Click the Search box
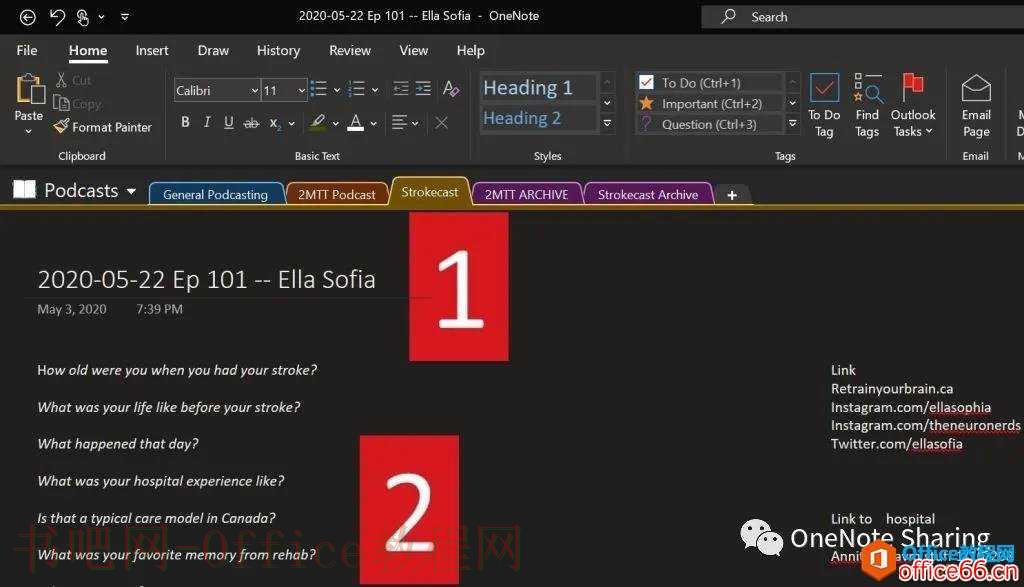The width and height of the screenshot is (1024, 587). click(x=862, y=17)
